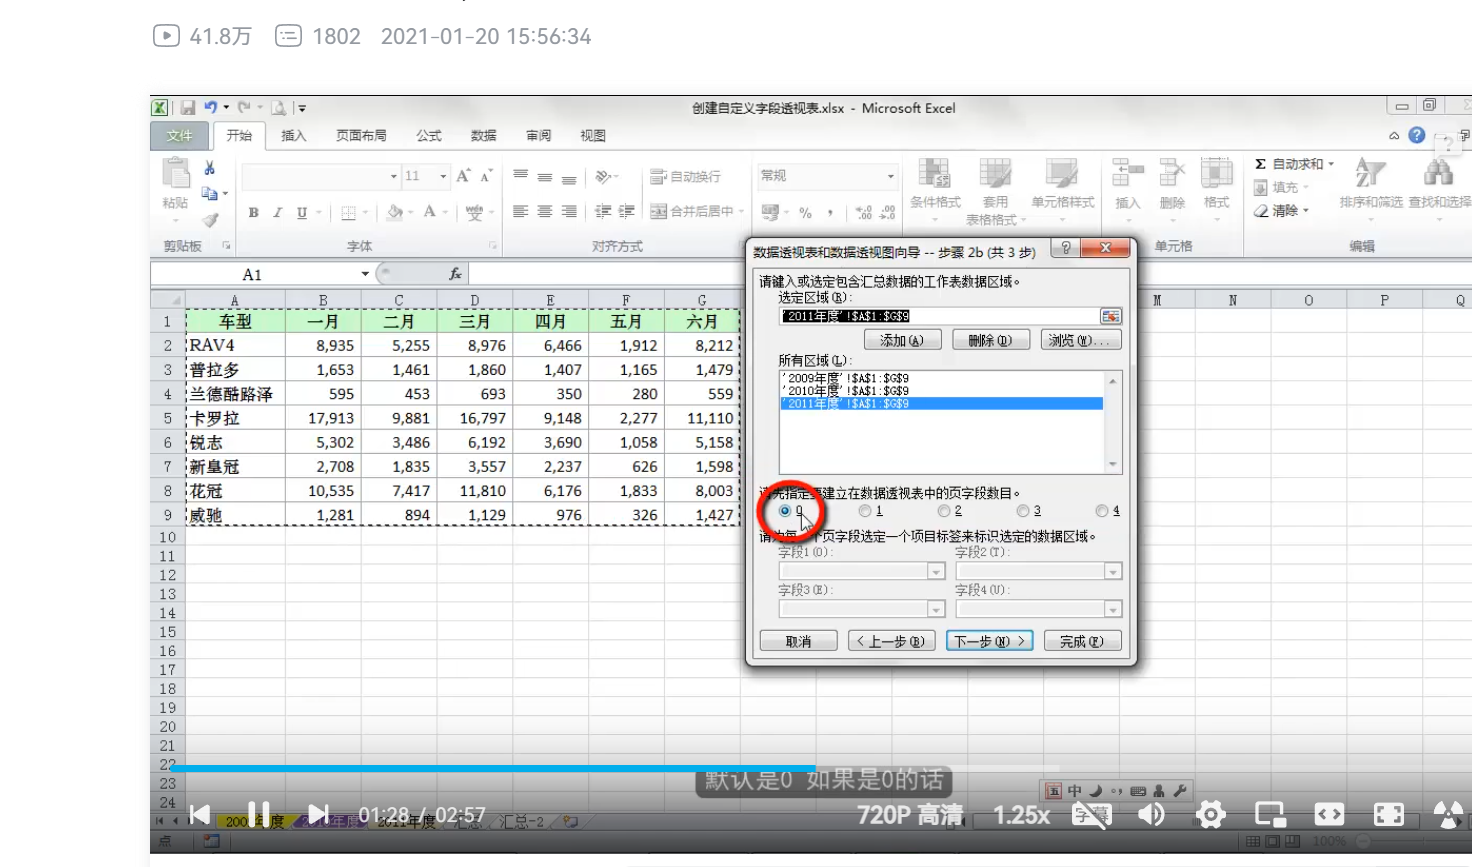Click the 删除(D) button in the wizard
The image size is (1472, 867).
990,341
